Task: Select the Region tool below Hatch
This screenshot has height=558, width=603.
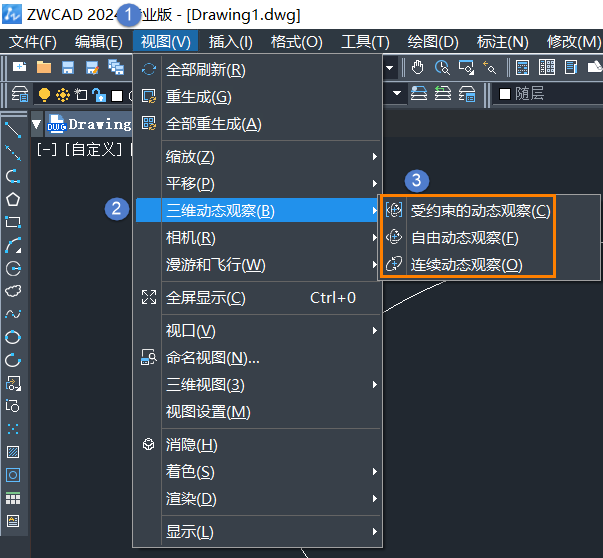Action: (13, 475)
